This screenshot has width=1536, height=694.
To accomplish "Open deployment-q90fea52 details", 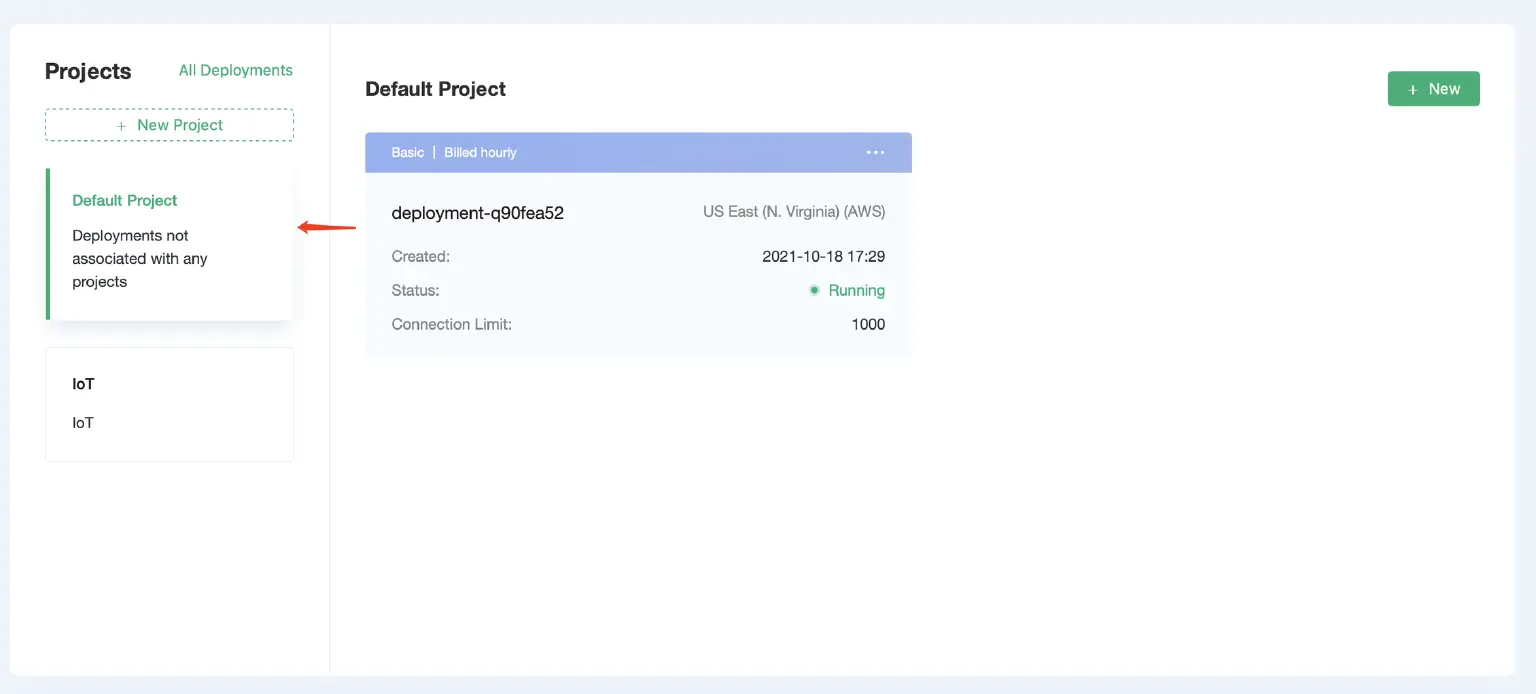I will [477, 212].
